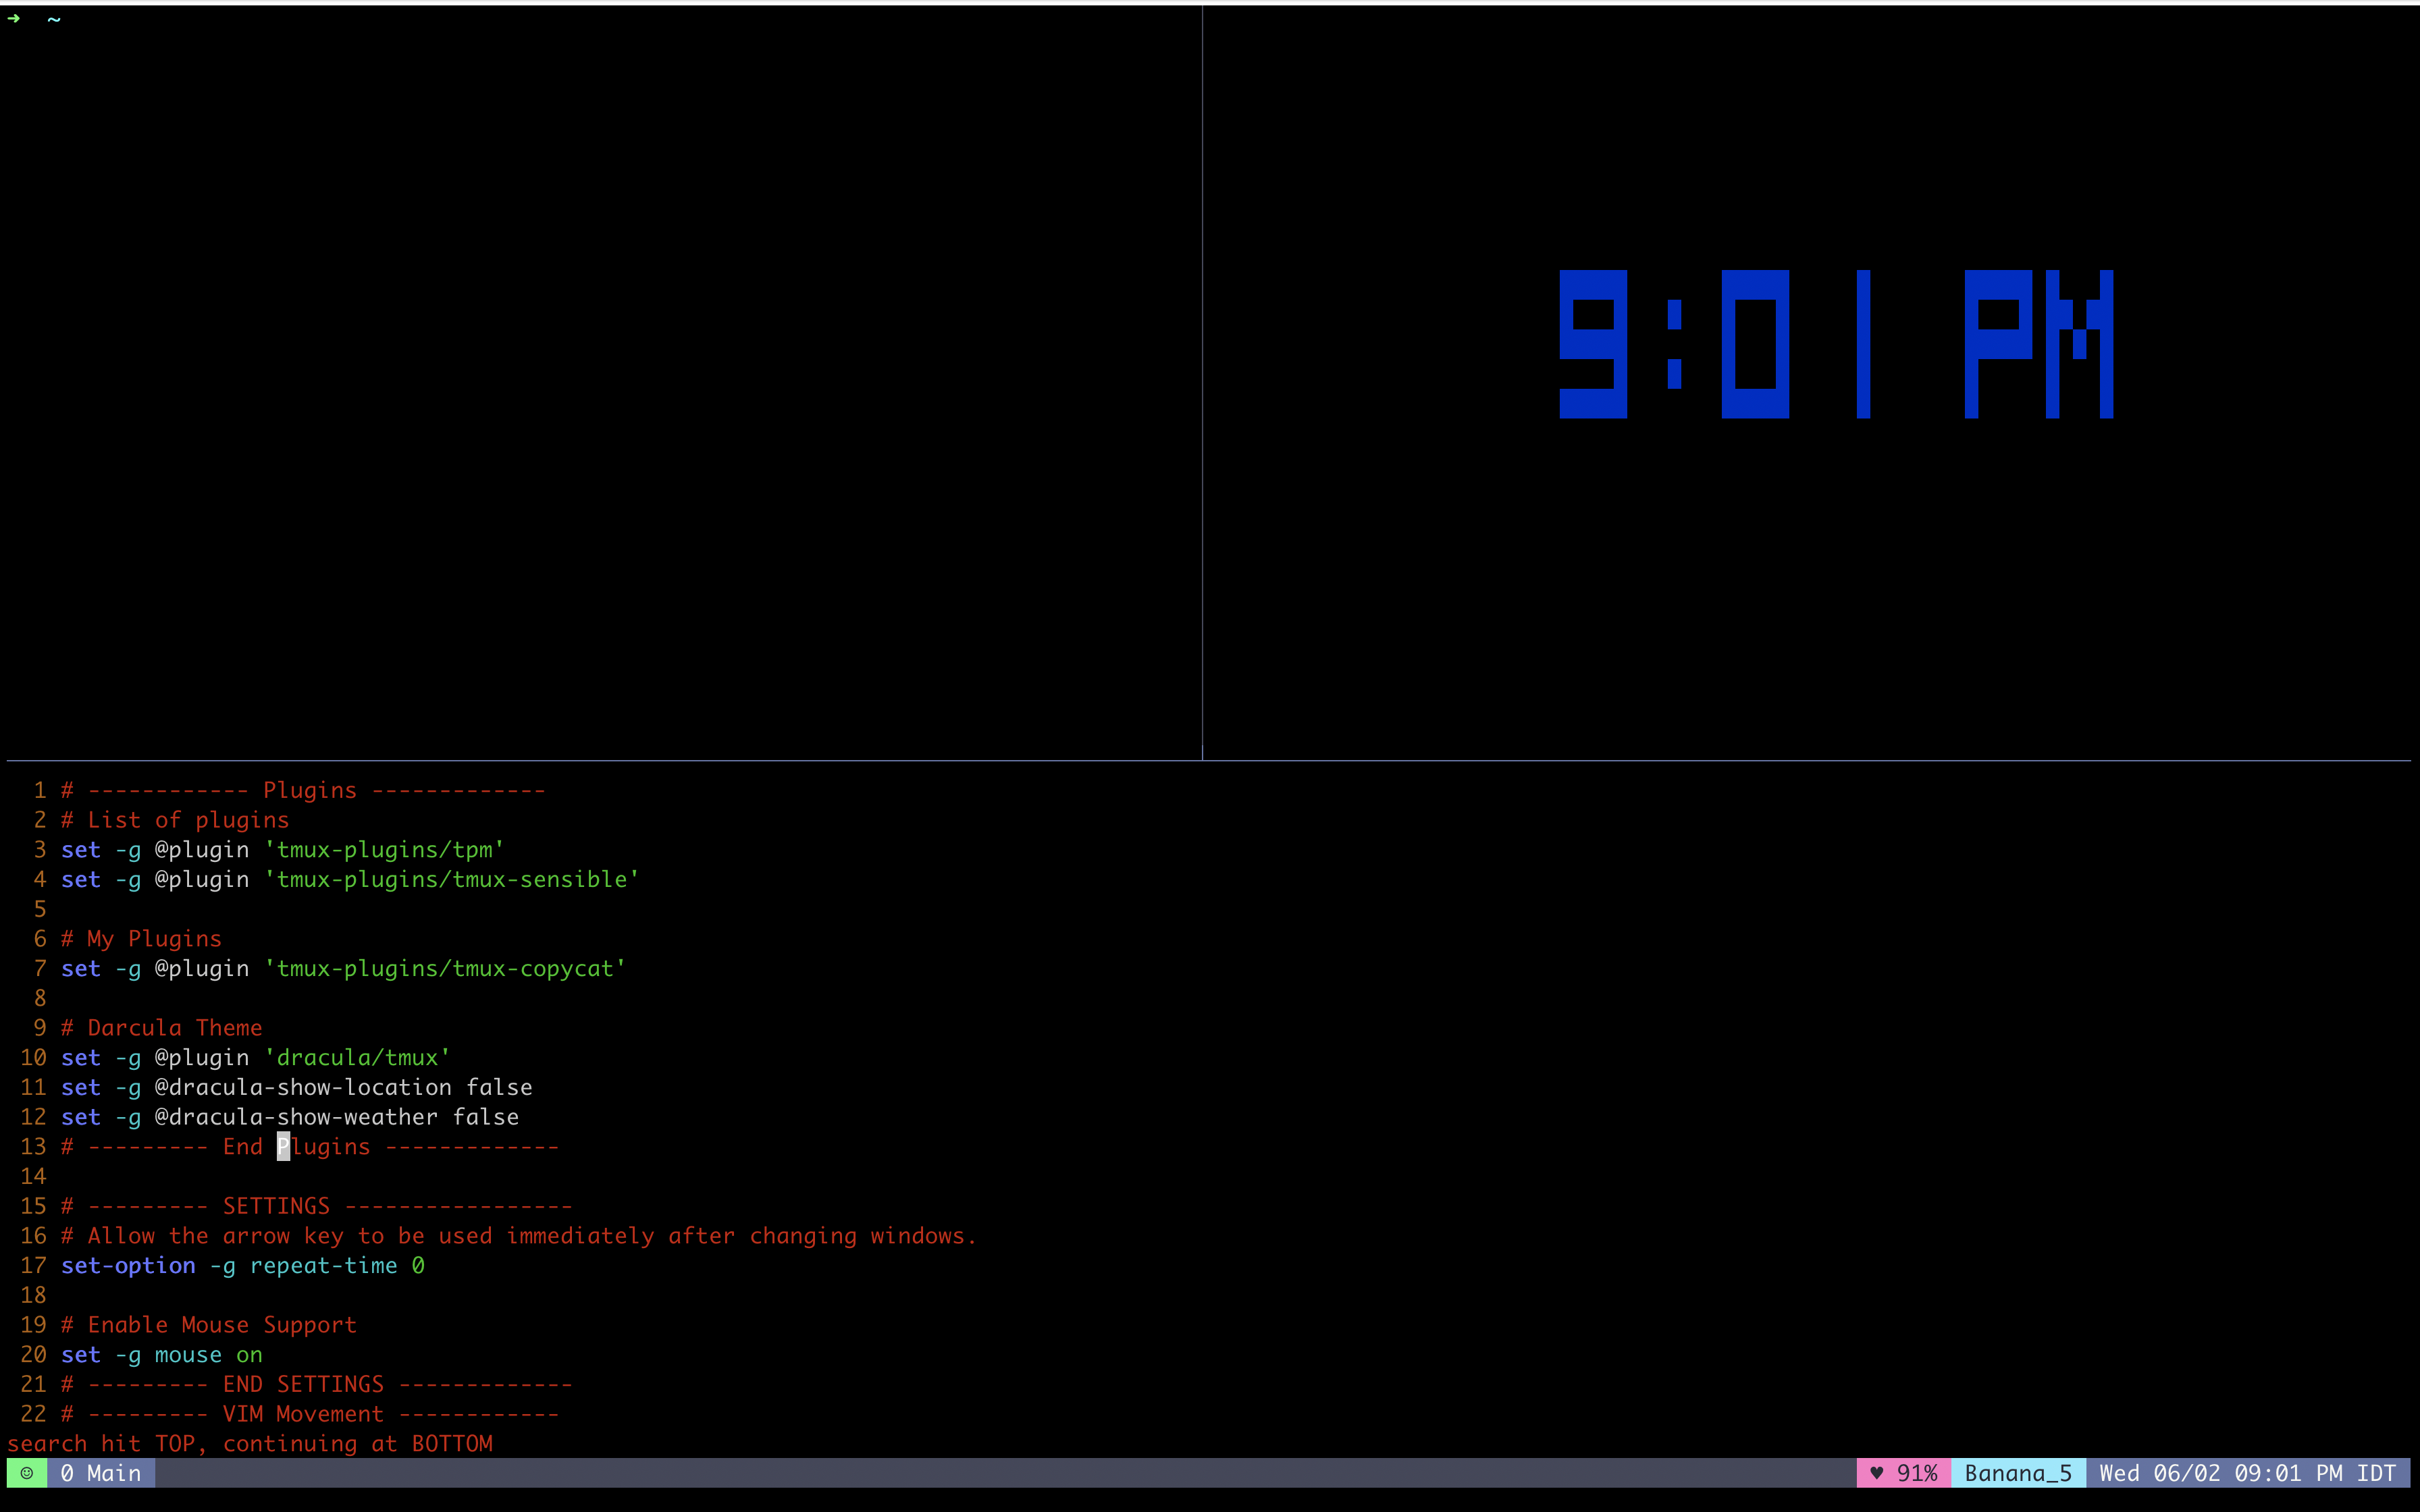Click the '# --------- END SETTINGS' comment line
This screenshot has width=2420, height=1512.
click(x=317, y=1384)
